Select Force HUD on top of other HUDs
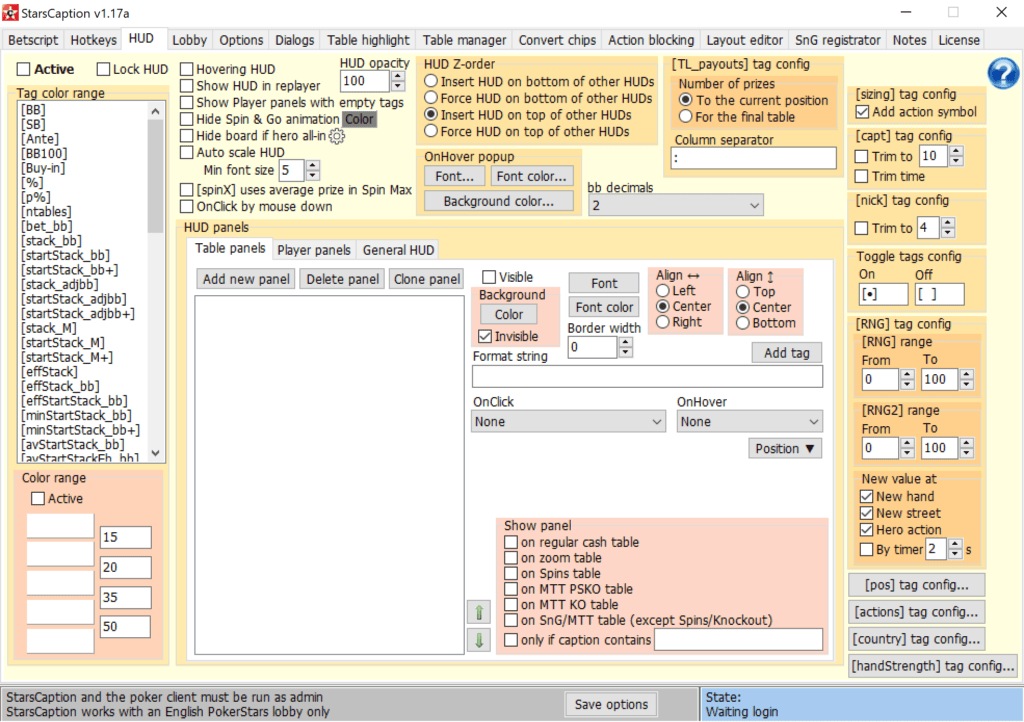 click(x=431, y=131)
